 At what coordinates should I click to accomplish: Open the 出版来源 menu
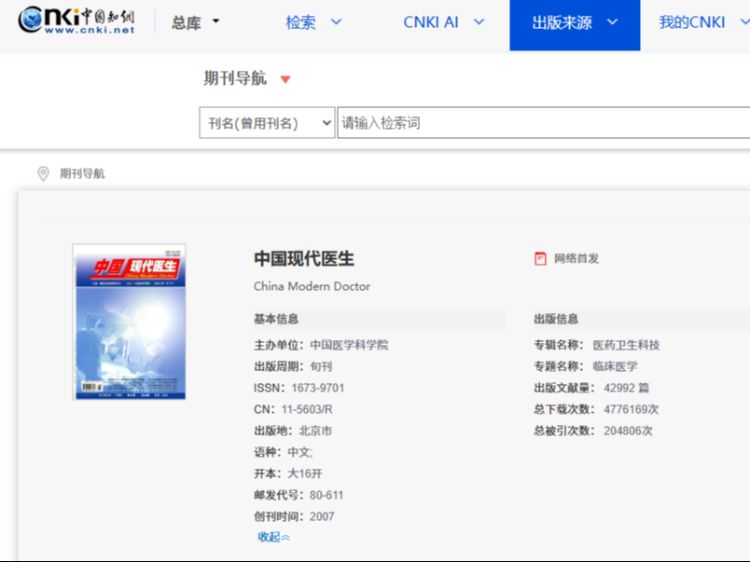point(574,25)
